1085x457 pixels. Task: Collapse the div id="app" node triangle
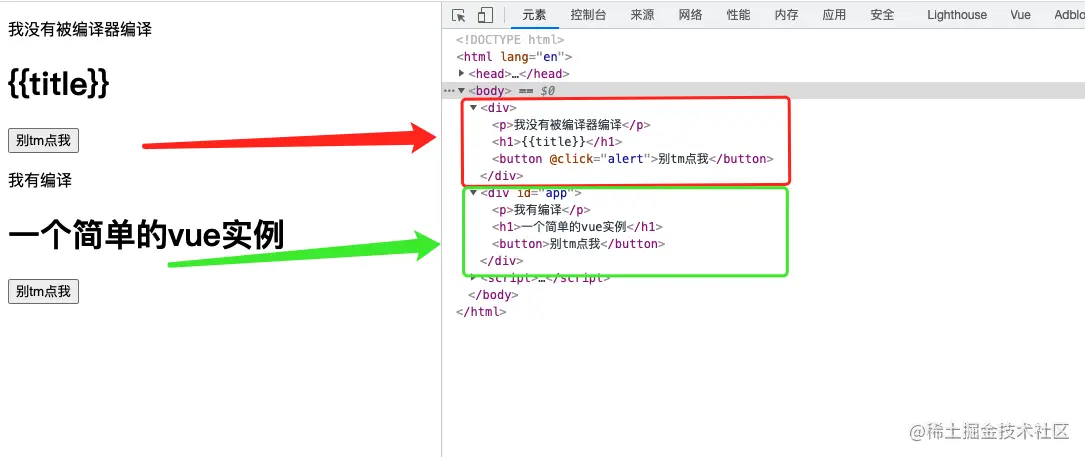473,192
